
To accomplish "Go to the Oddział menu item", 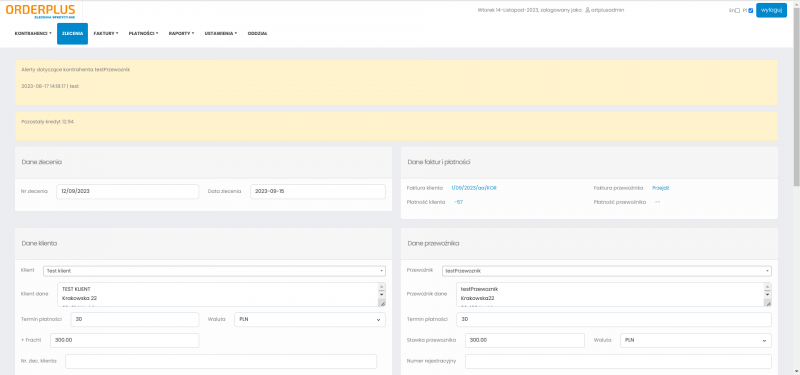I will coord(257,34).
